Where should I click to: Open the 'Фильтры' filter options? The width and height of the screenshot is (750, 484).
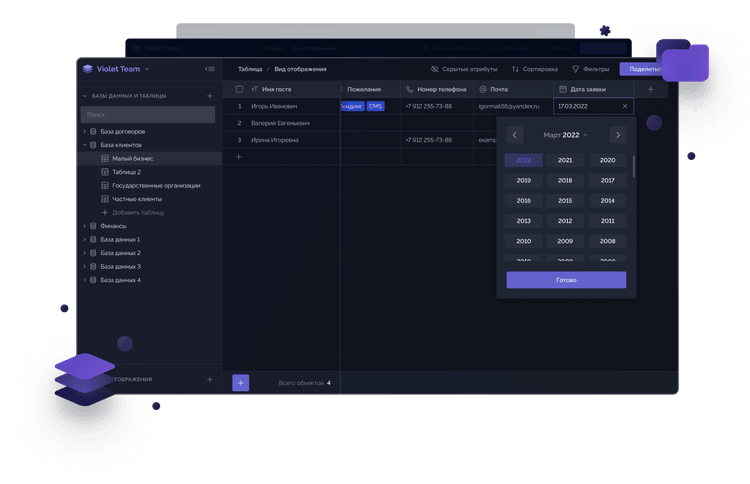tap(590, 69)
